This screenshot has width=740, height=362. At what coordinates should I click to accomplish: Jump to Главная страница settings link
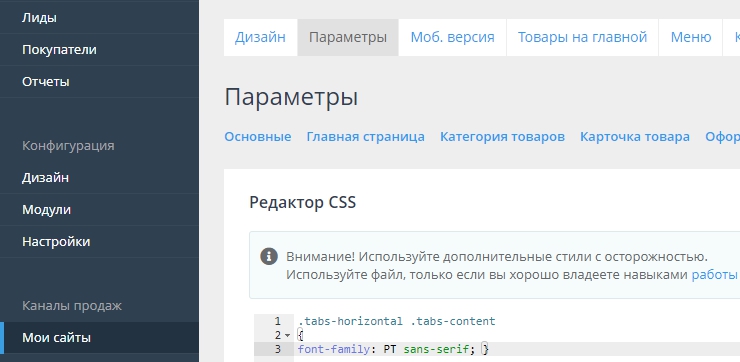tap(365, 137)
